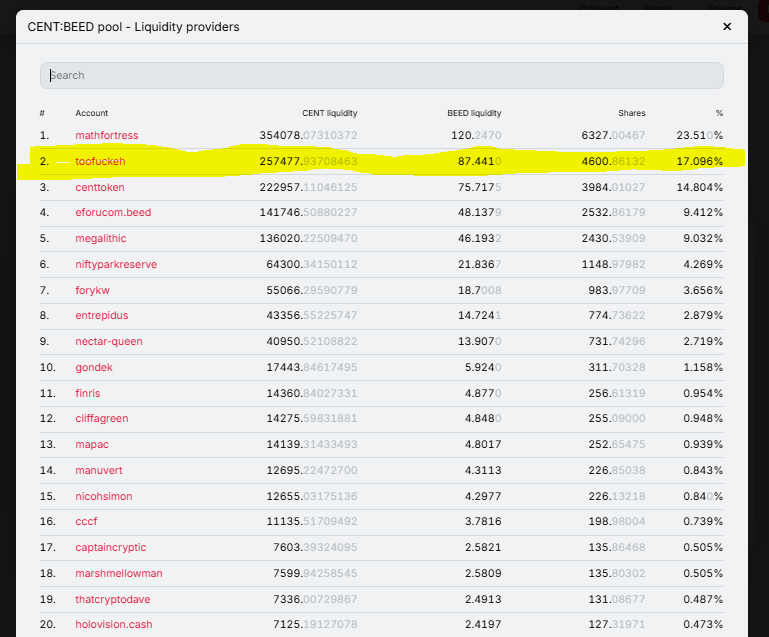Open the holovision.cash account link

click(x=114, y=625)
